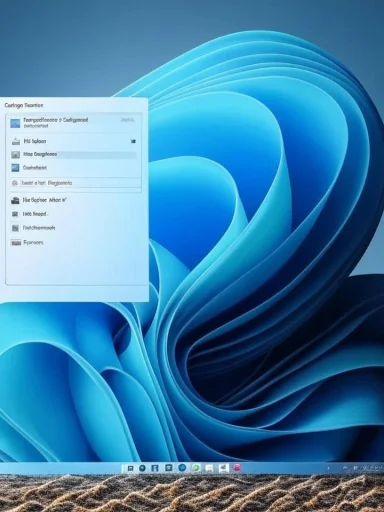Image resolution: width=384 pixels, height=512 pixels.
Task: Click the magnifier icon in the panel search row
Action: [15, 183]
